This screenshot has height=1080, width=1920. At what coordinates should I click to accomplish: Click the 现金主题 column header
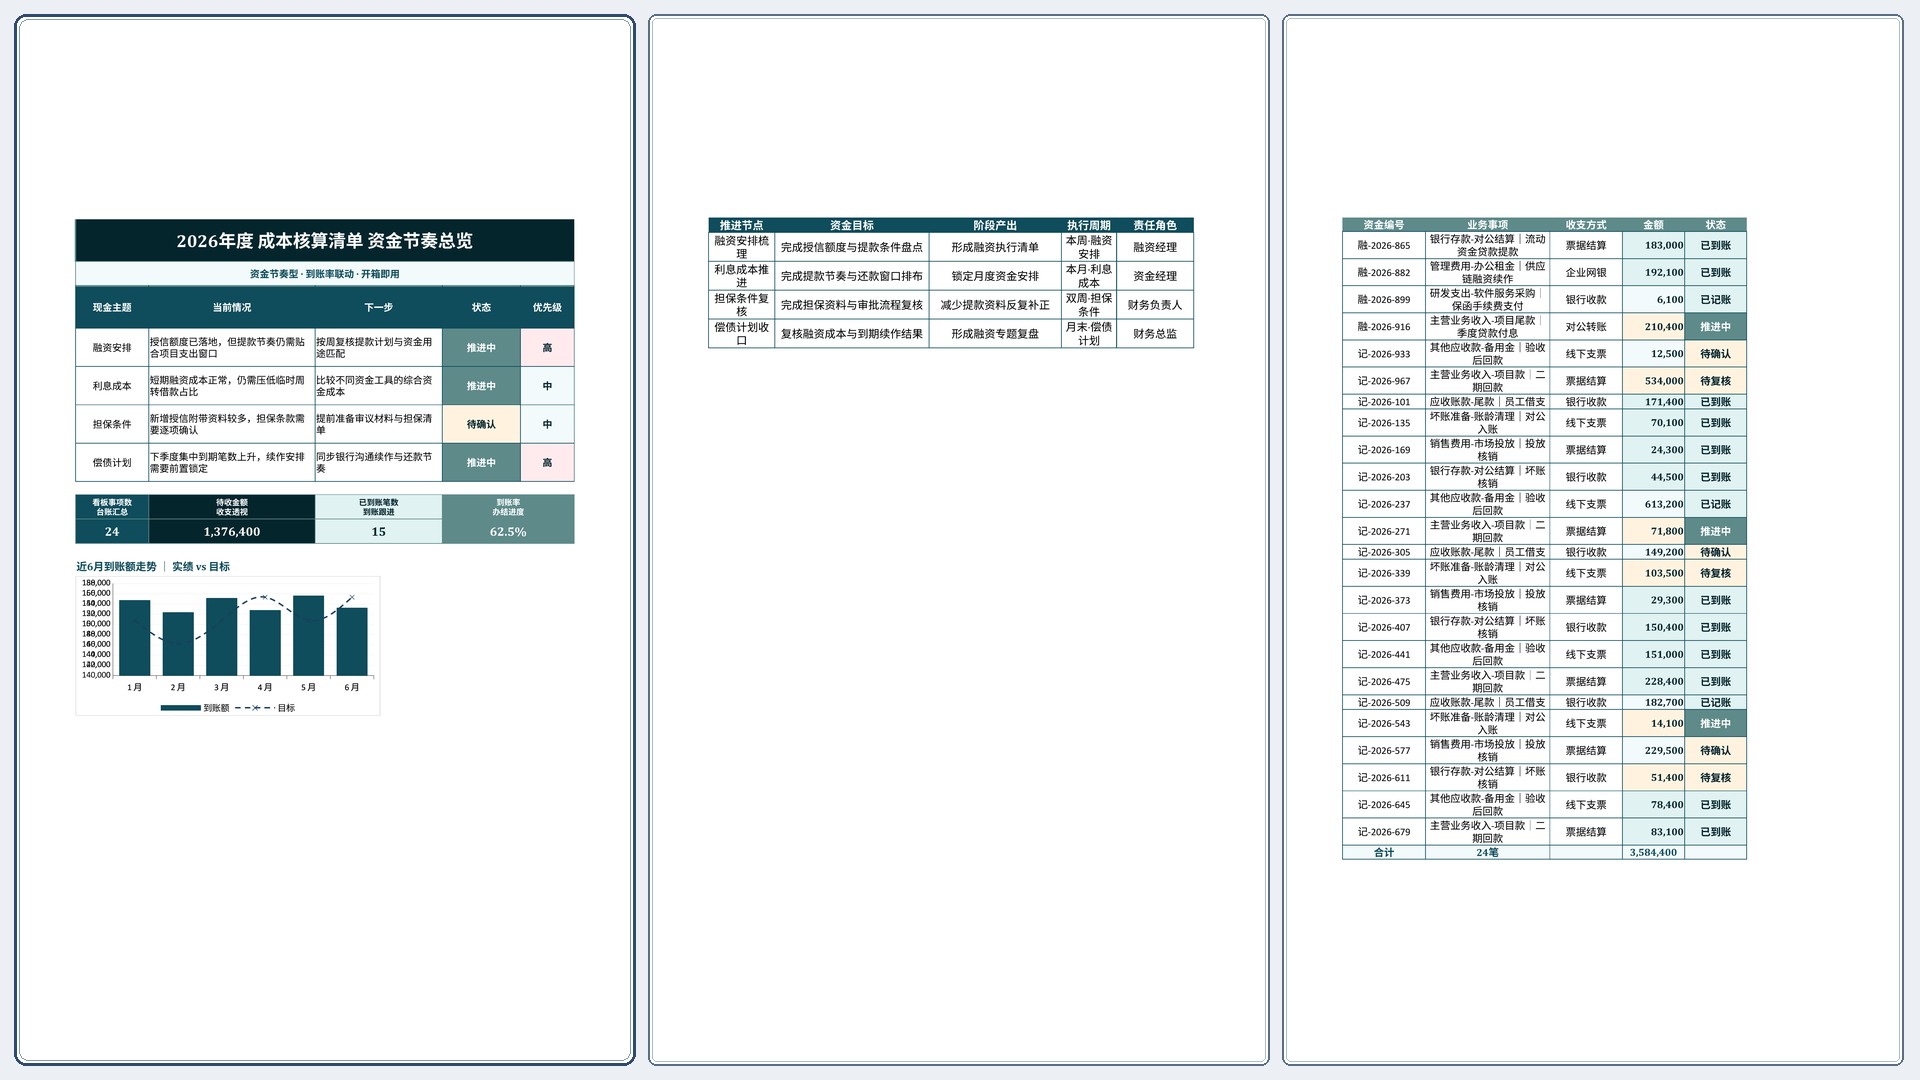coord(112,308)
